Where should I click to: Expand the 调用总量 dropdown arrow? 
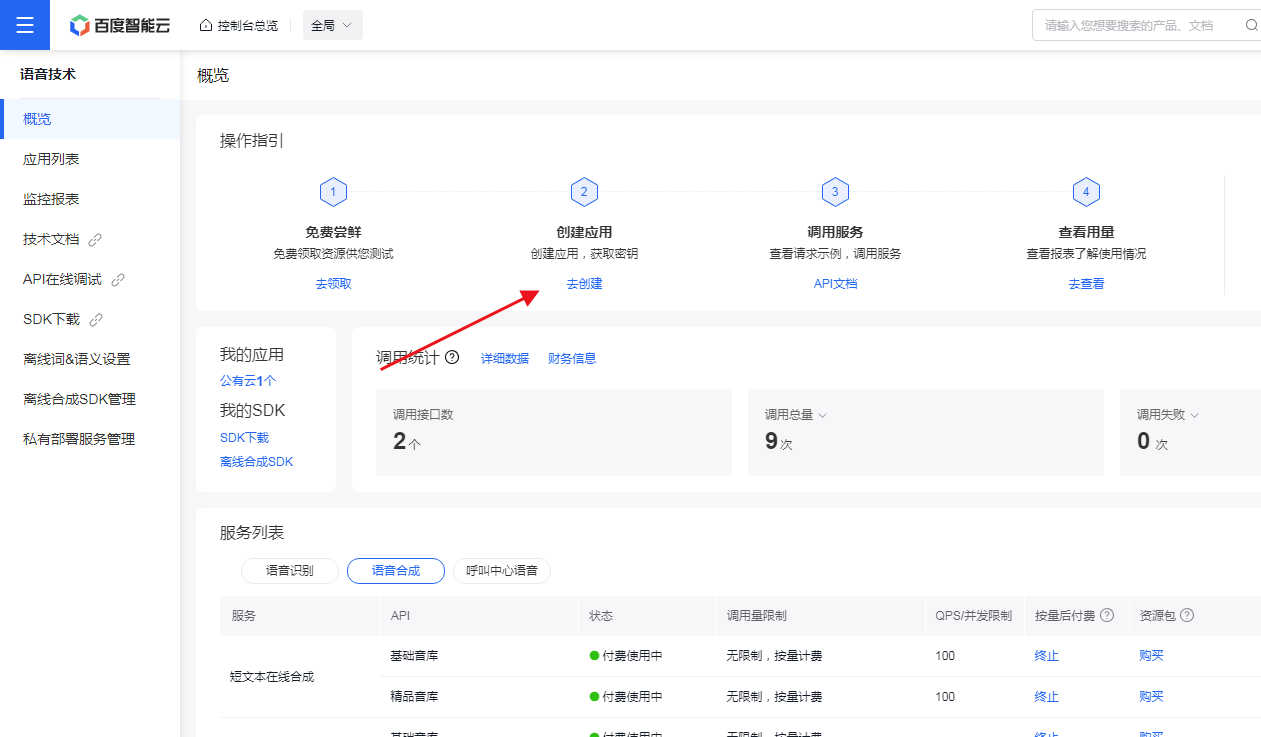point(822,414)
